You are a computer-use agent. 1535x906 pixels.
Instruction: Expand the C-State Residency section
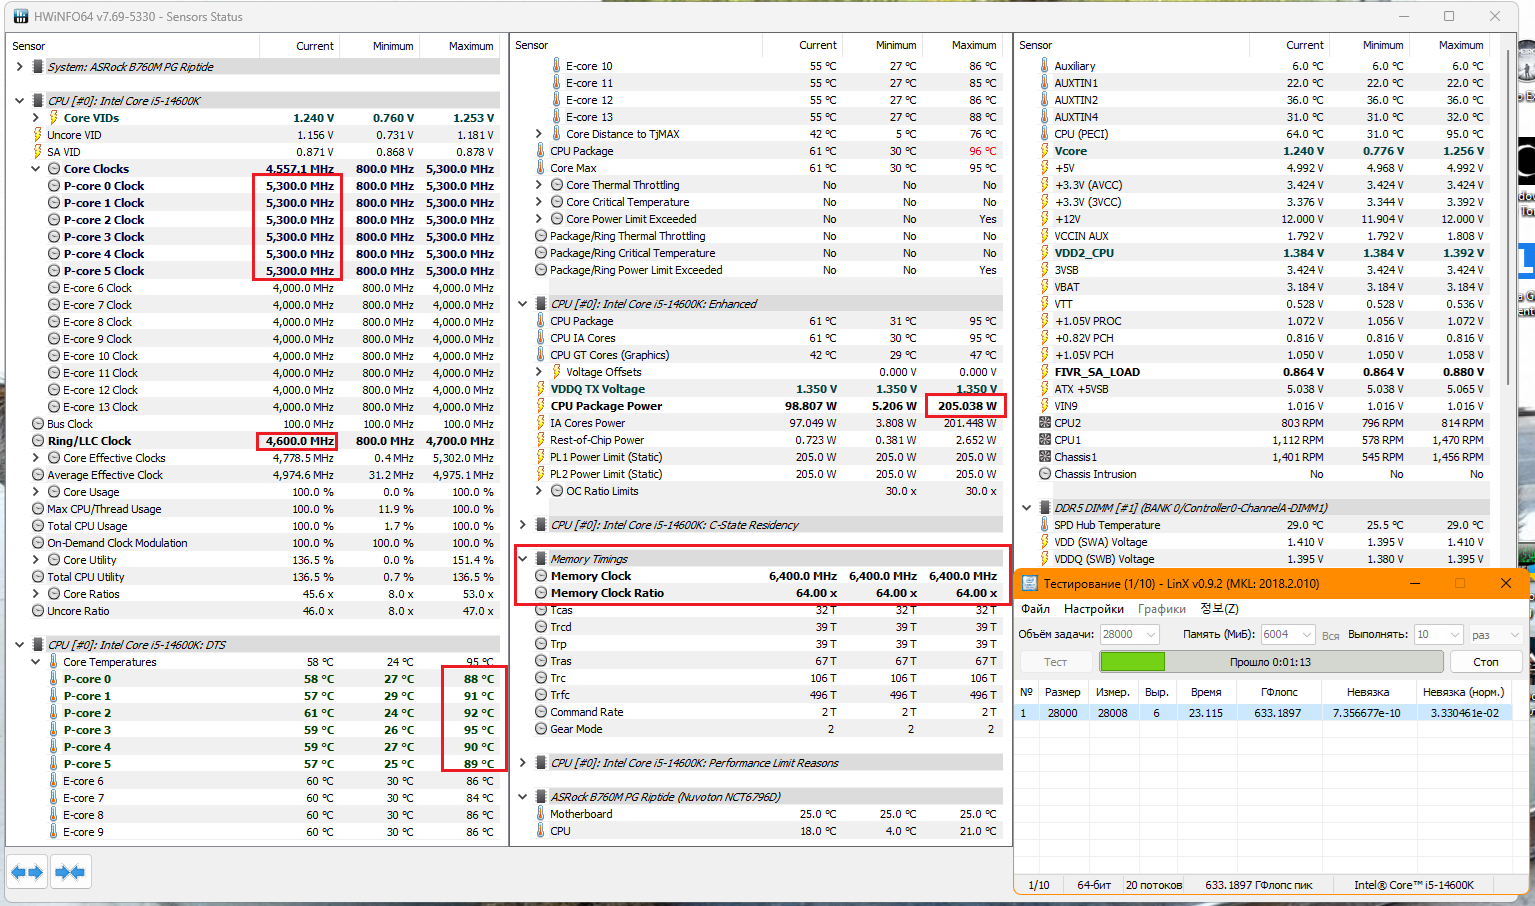(x=523, y=525)
